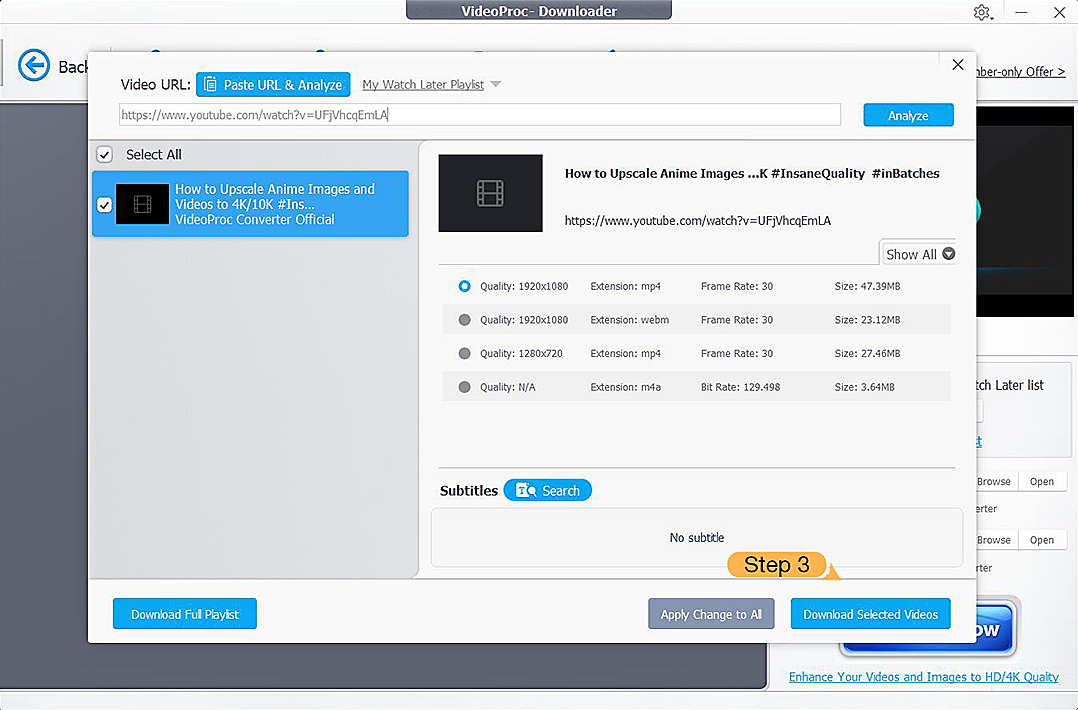Screen dimensions: 1078x710
Task: Click the No subtitle area
Action: click(x=696, y=537)
